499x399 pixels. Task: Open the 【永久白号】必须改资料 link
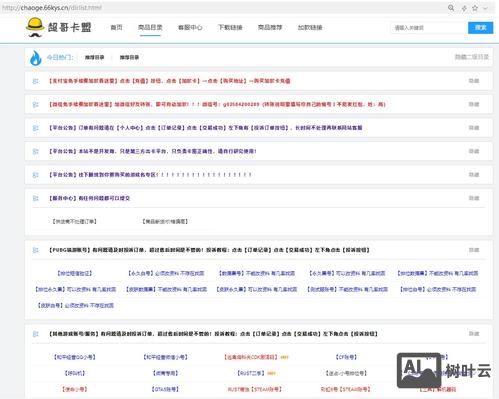click(166, 273)
